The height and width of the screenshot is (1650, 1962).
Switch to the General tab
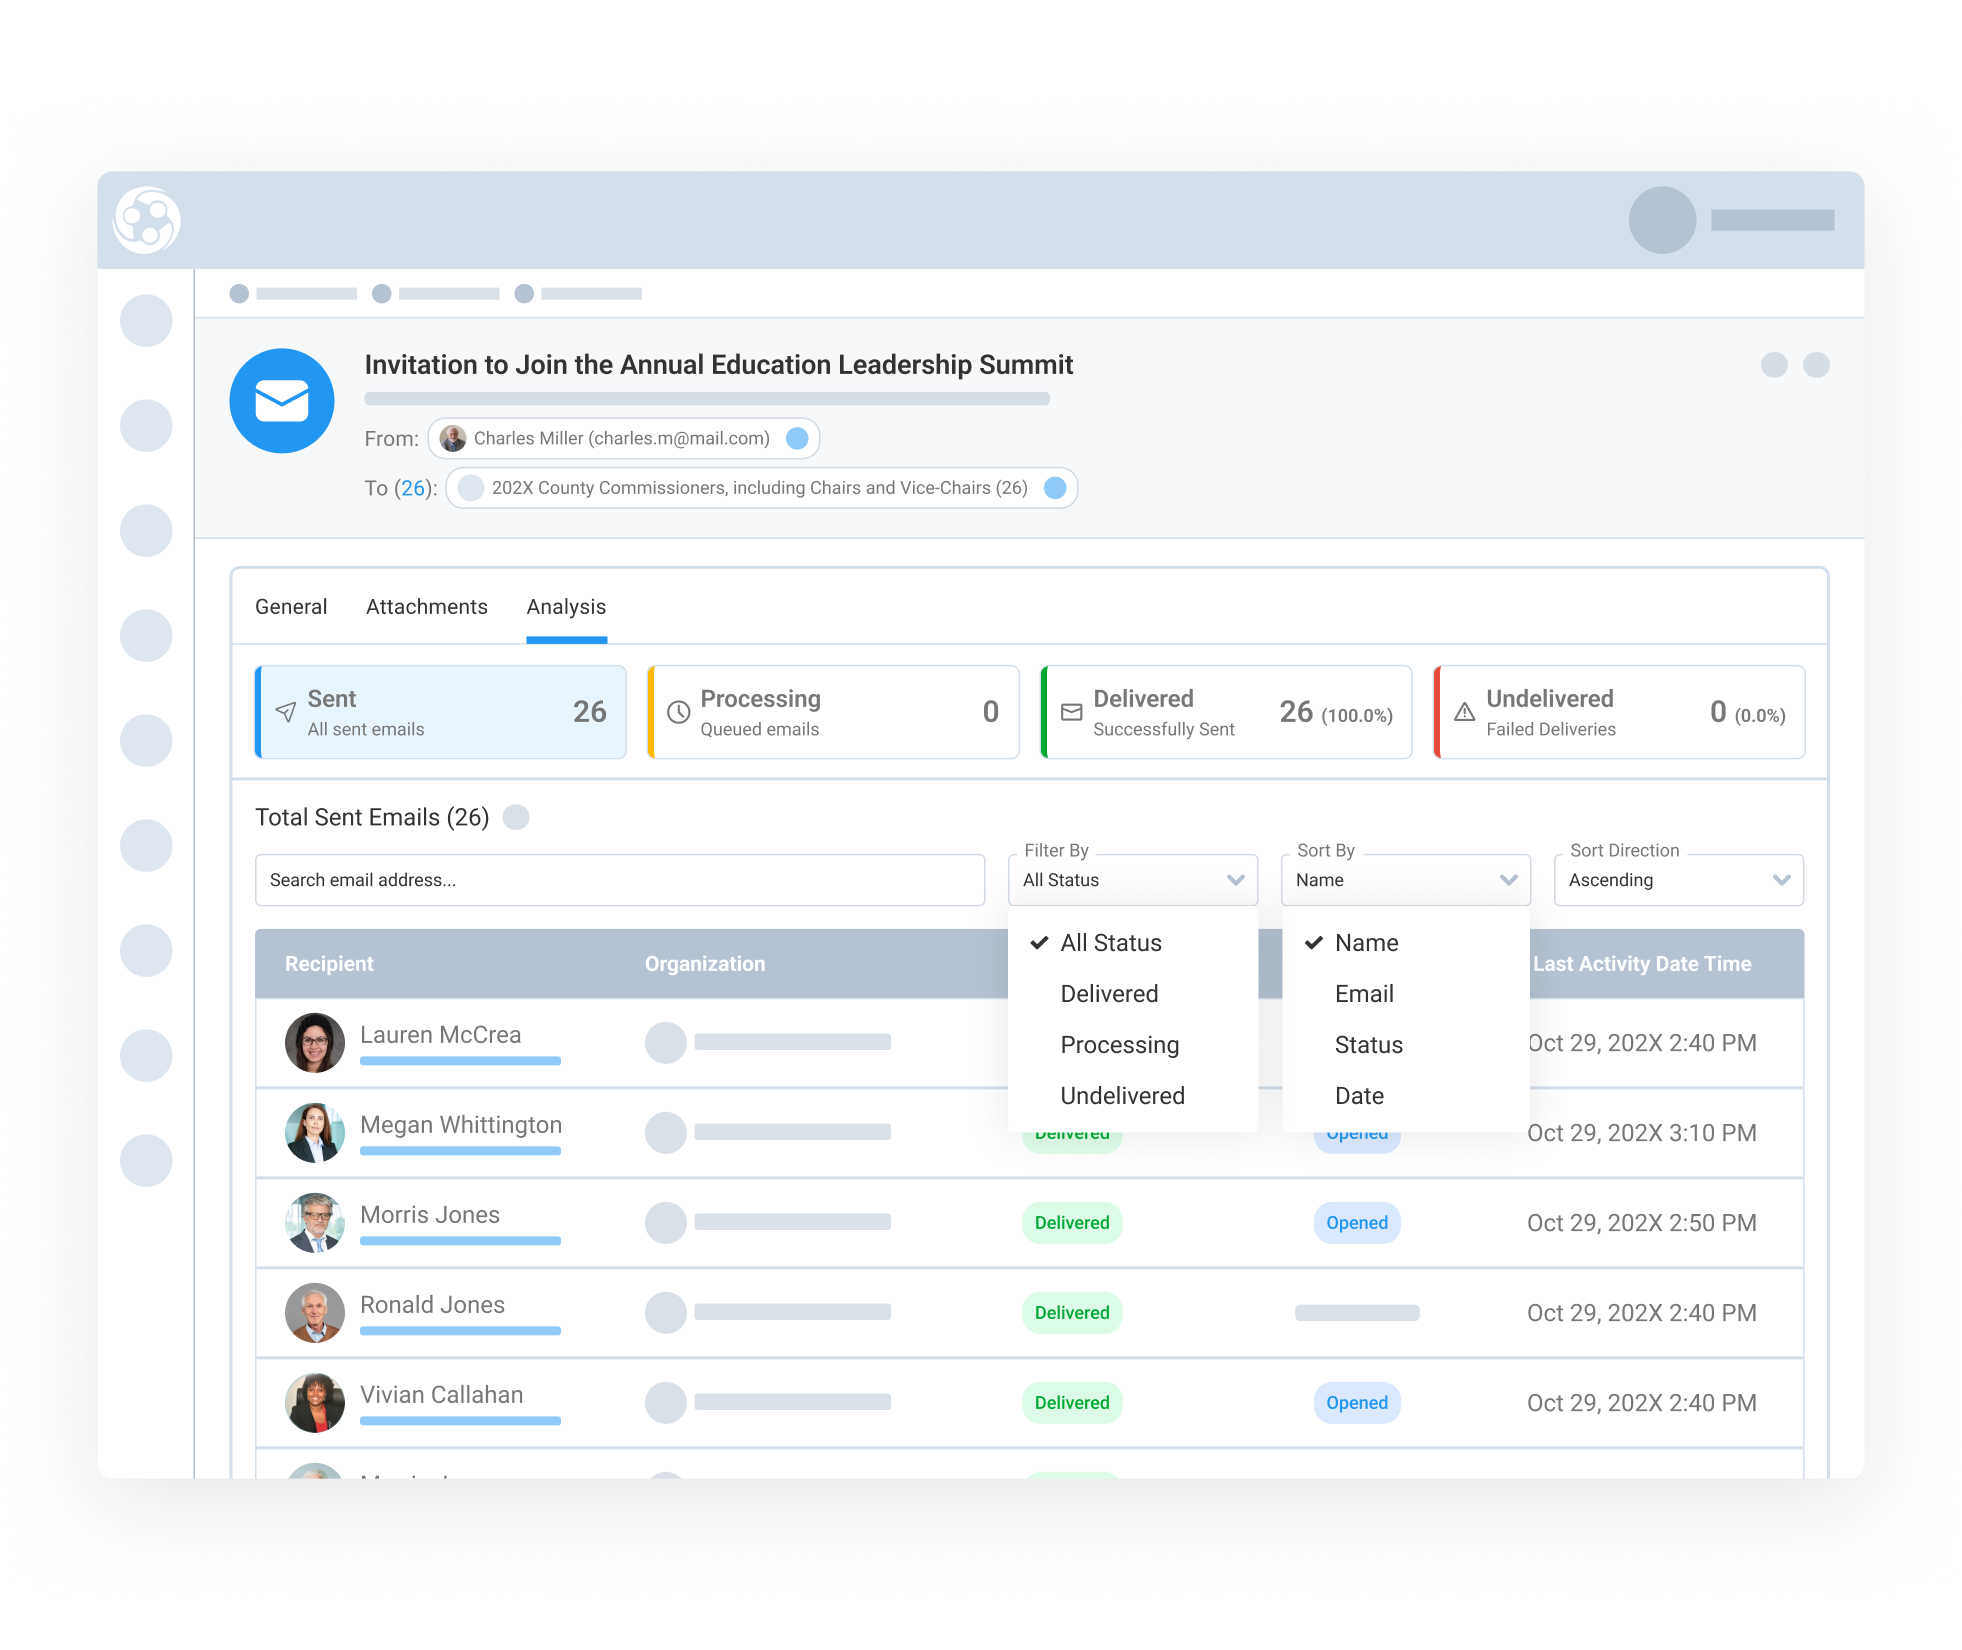291,607
